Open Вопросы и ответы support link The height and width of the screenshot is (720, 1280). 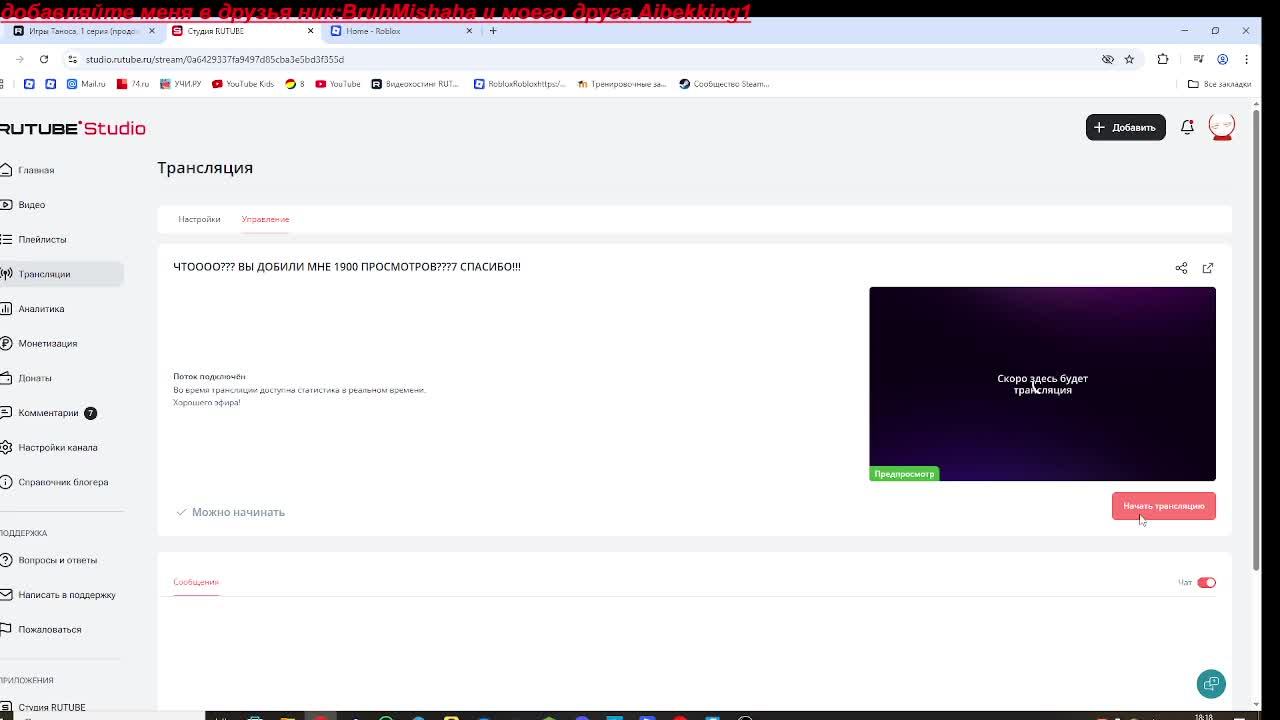(x=57, y=560)
